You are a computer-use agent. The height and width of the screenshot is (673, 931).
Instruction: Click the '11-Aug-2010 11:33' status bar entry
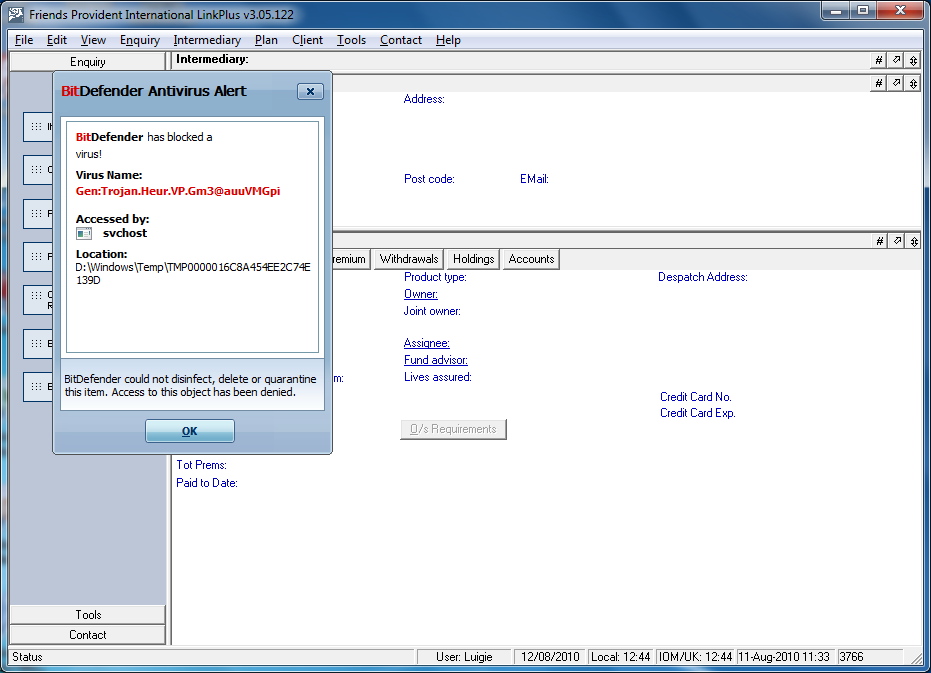[x=784, y=656]
